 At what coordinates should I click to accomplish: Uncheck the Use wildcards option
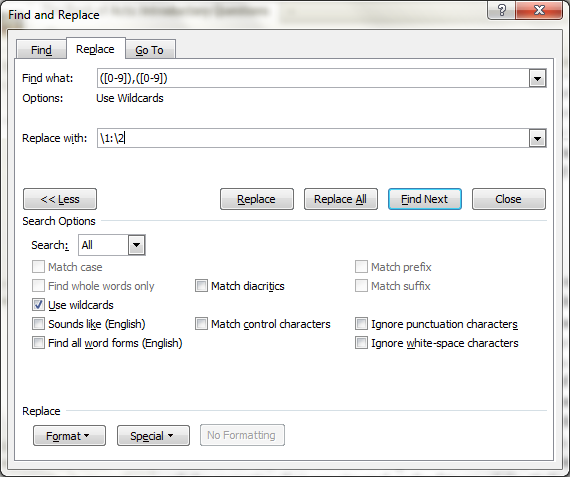(38, 305)
